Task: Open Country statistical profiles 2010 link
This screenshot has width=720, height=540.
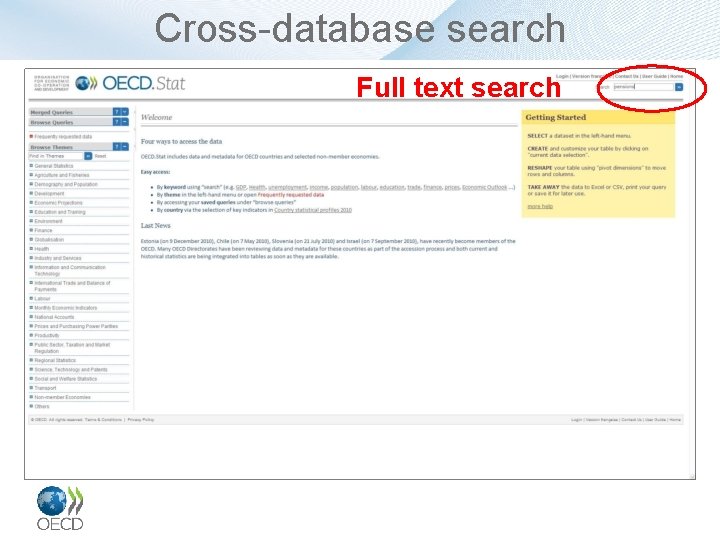Action: (x=313, y=210)
